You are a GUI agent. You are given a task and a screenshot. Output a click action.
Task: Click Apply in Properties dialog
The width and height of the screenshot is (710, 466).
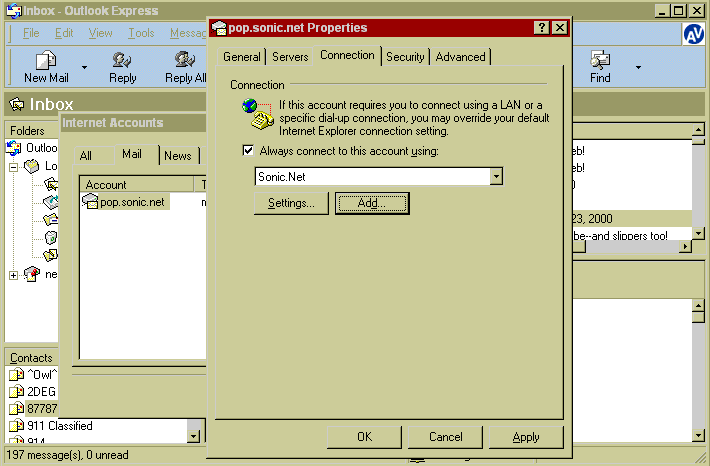click(526, 437)
